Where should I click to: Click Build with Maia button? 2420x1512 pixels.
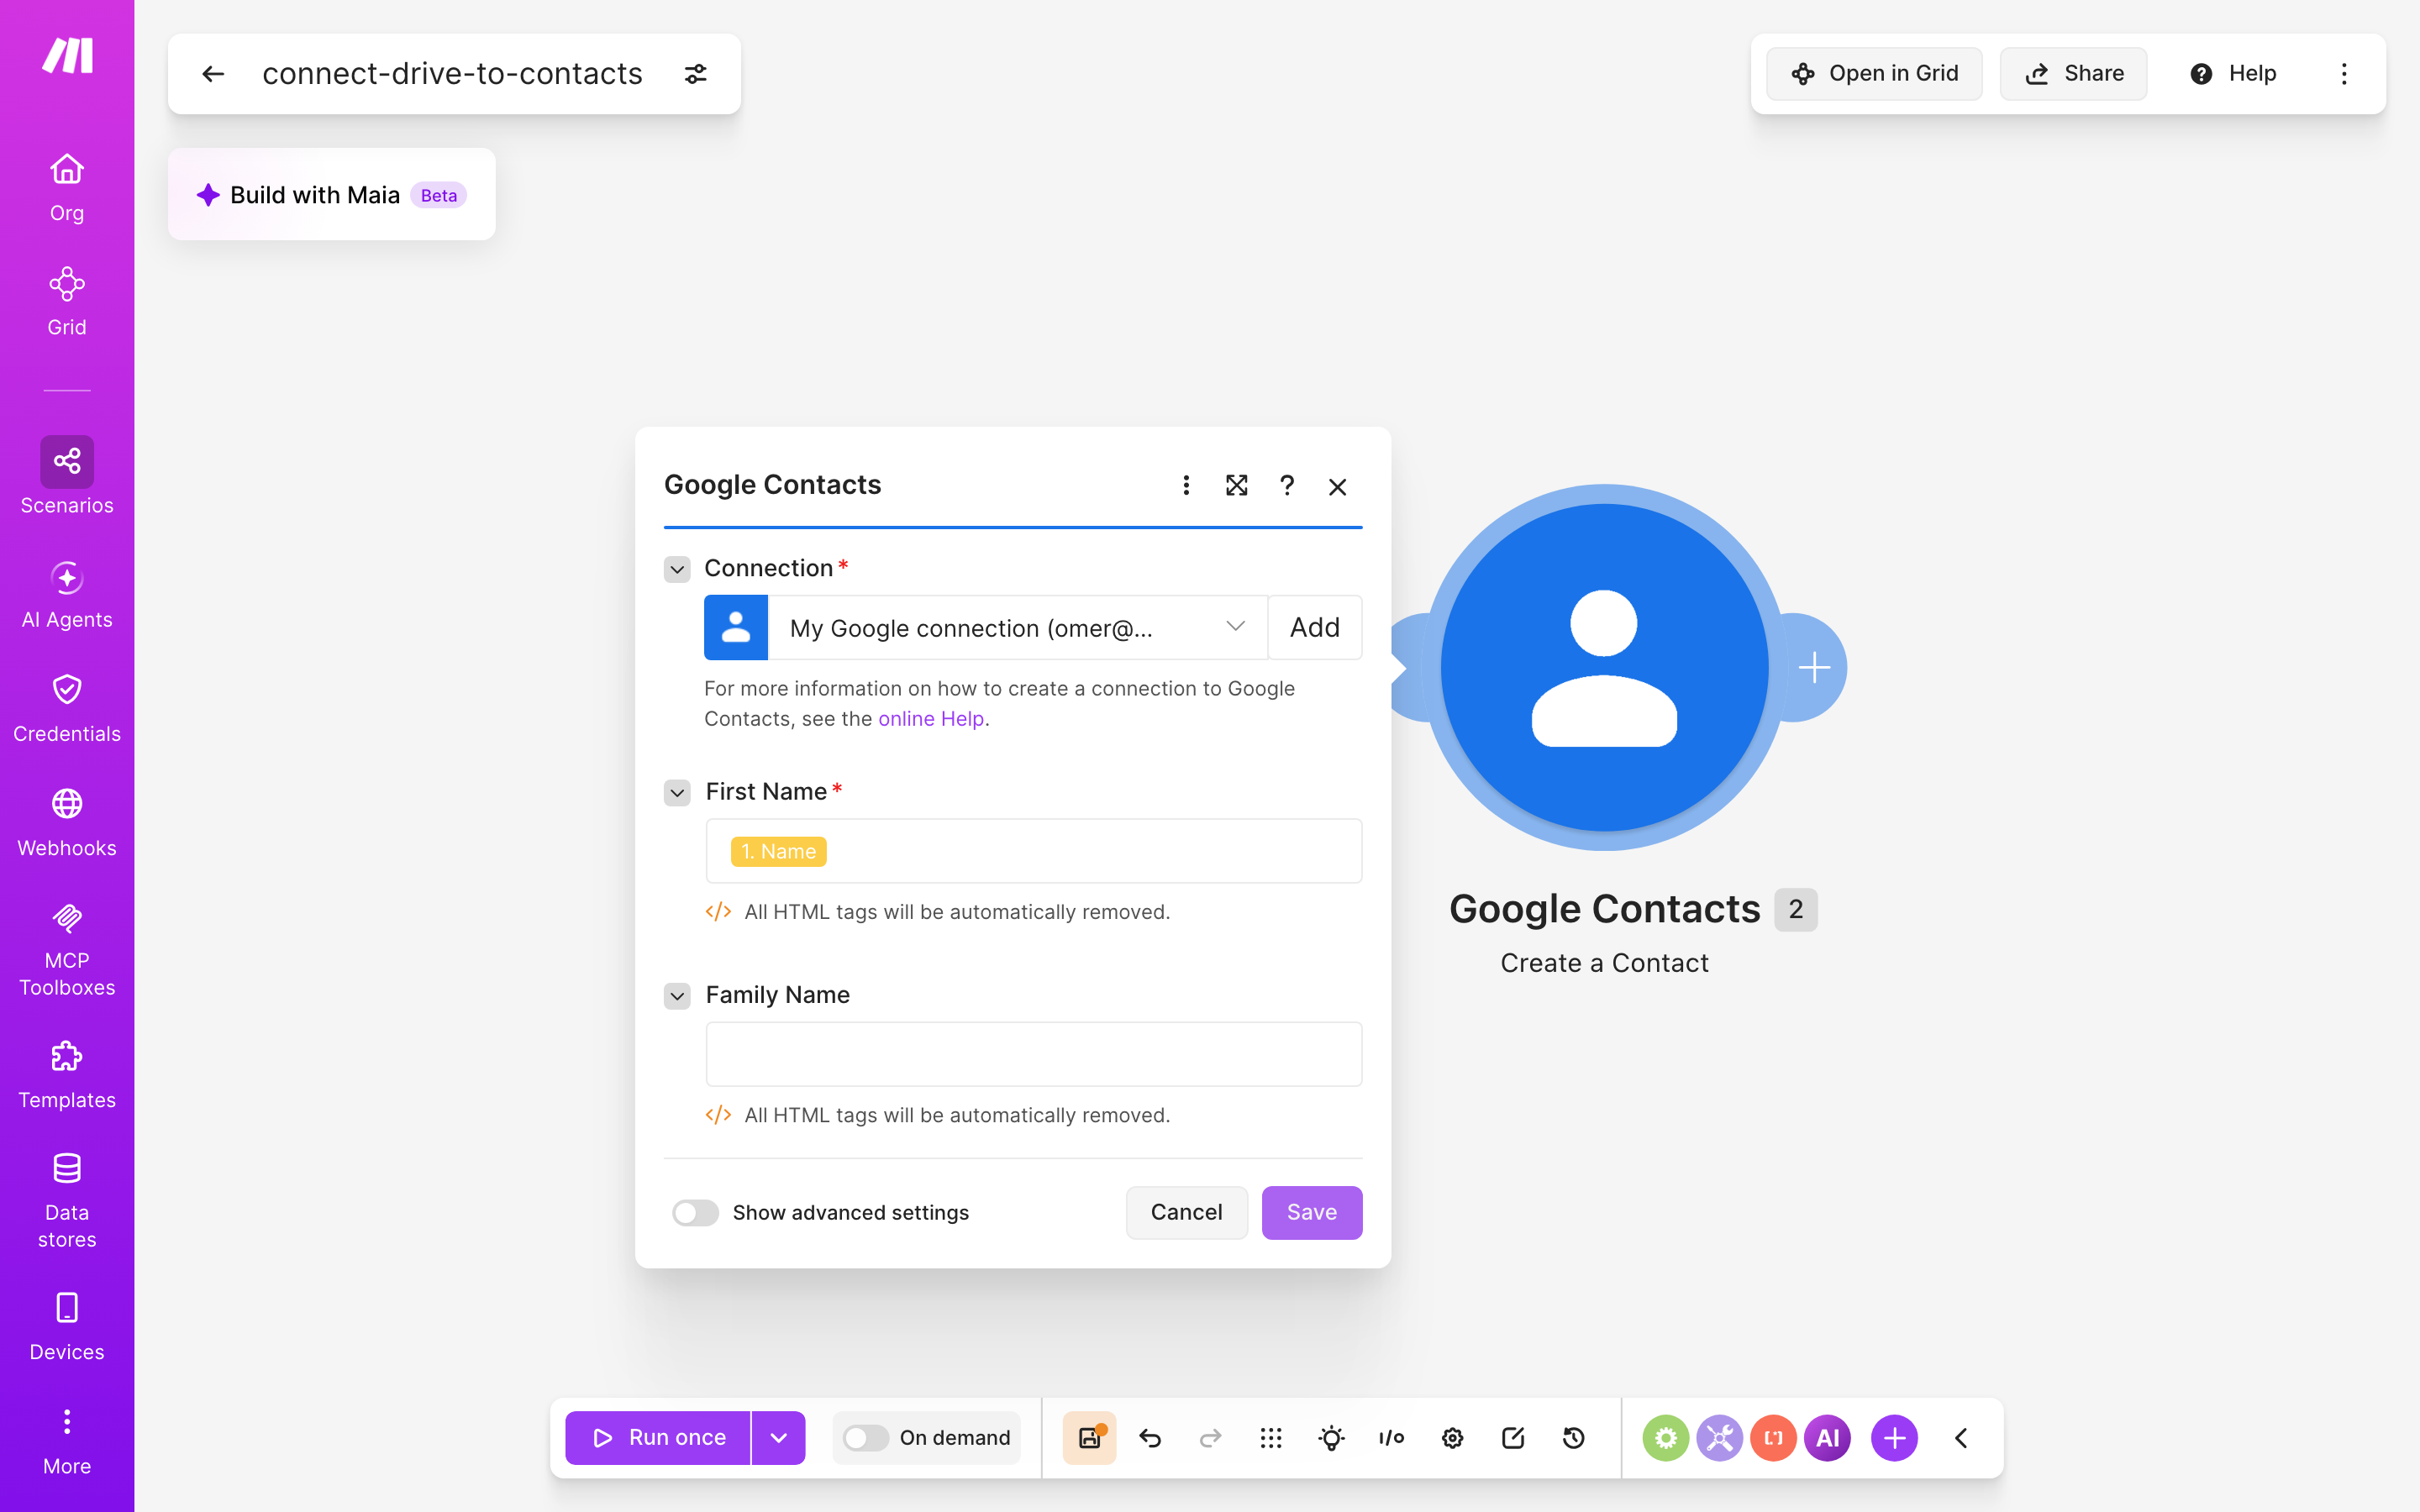[332, 194]
